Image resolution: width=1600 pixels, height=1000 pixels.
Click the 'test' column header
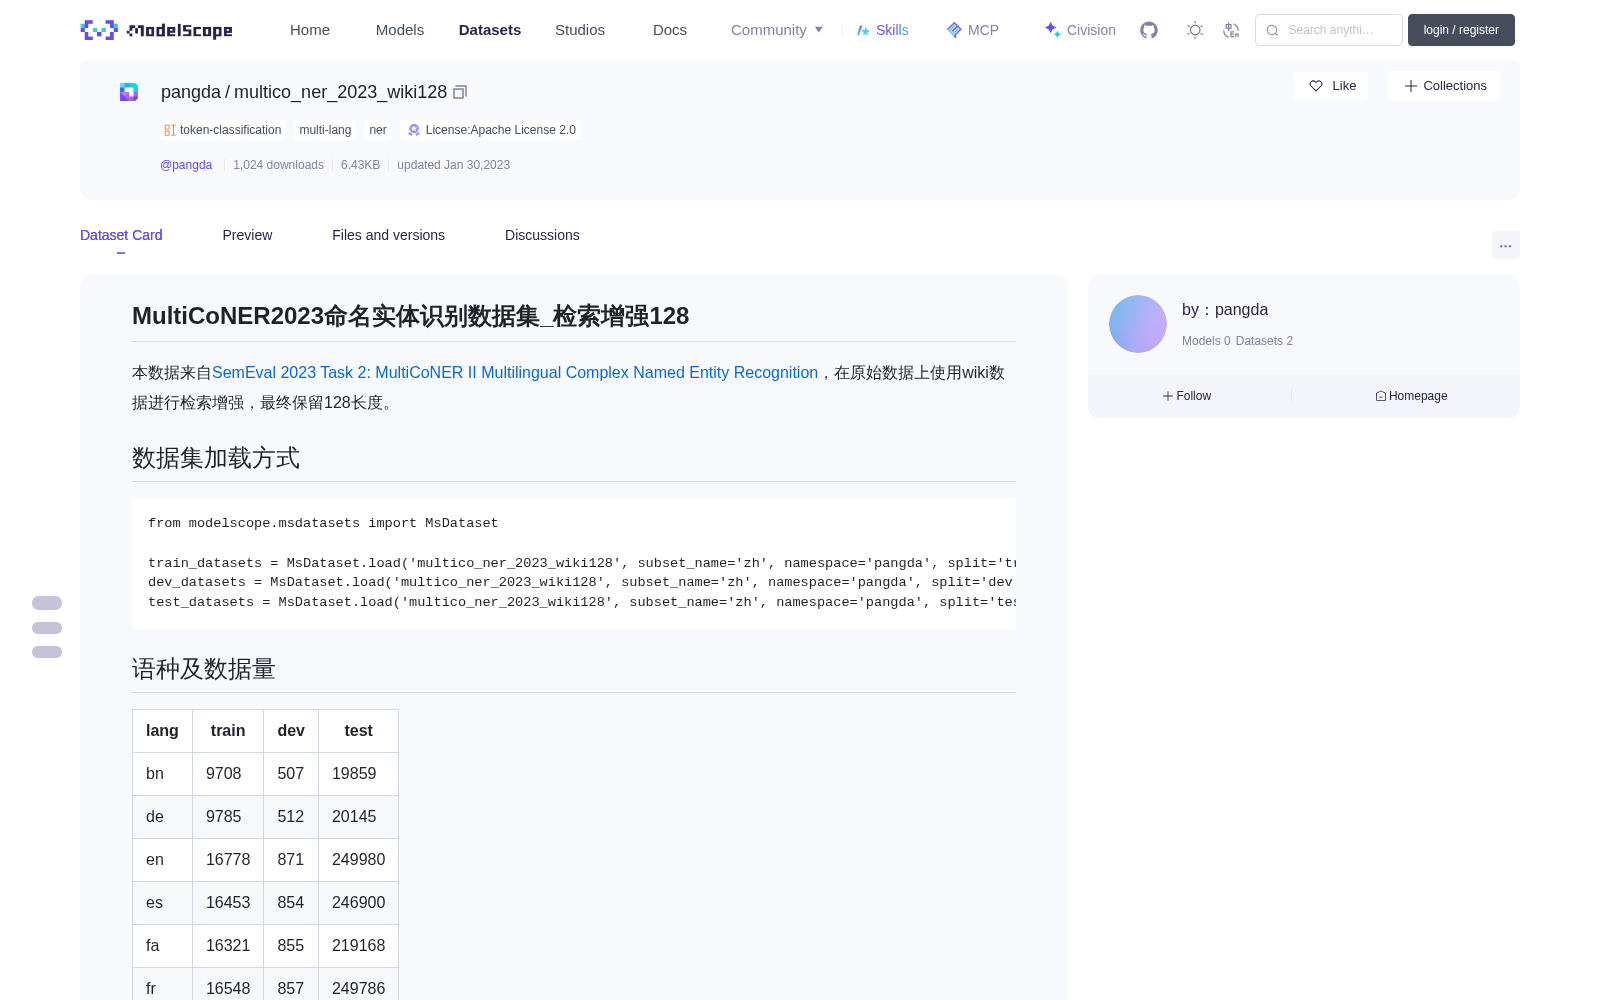click(x=358, y=731)
